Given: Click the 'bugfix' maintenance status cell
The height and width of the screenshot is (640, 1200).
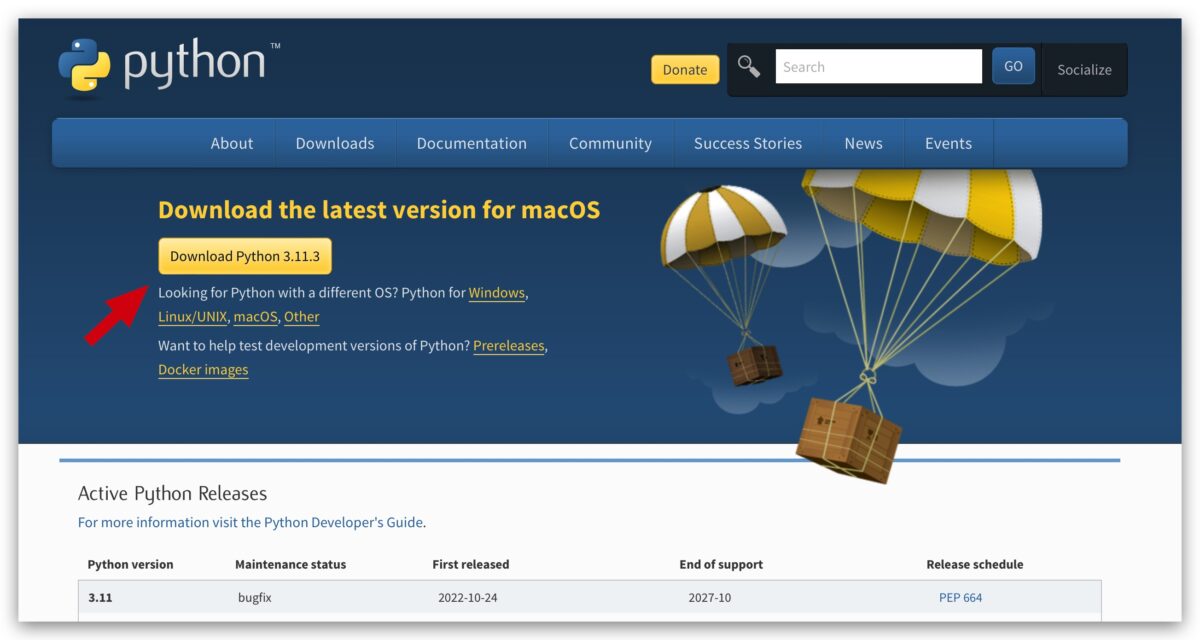Looking at the screenshot, I should (255, 597).
